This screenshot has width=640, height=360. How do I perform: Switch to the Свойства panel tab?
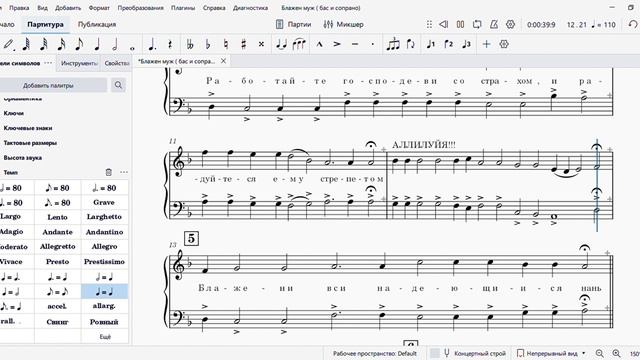pos(116,63)
